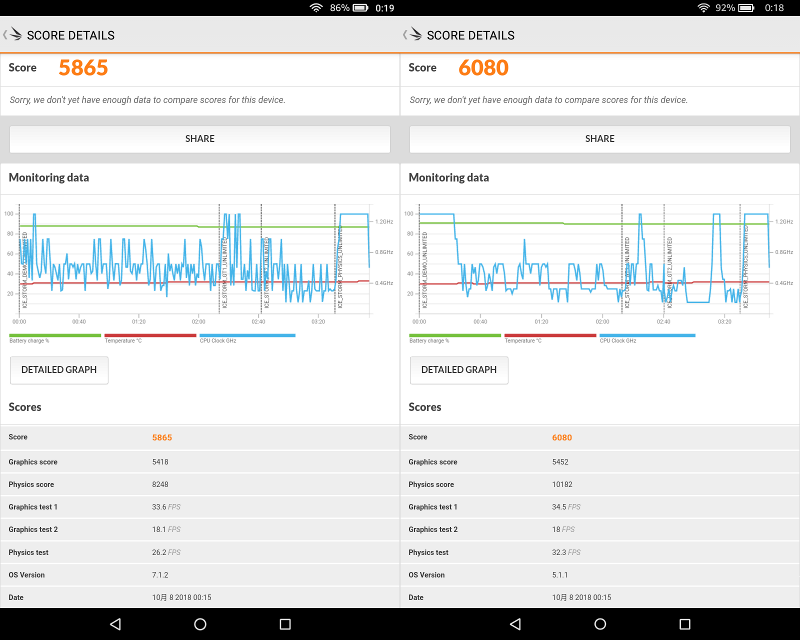Tap Wi-Fi icon in right status bar
Screen dimensions: 800x640
(704, 8)
